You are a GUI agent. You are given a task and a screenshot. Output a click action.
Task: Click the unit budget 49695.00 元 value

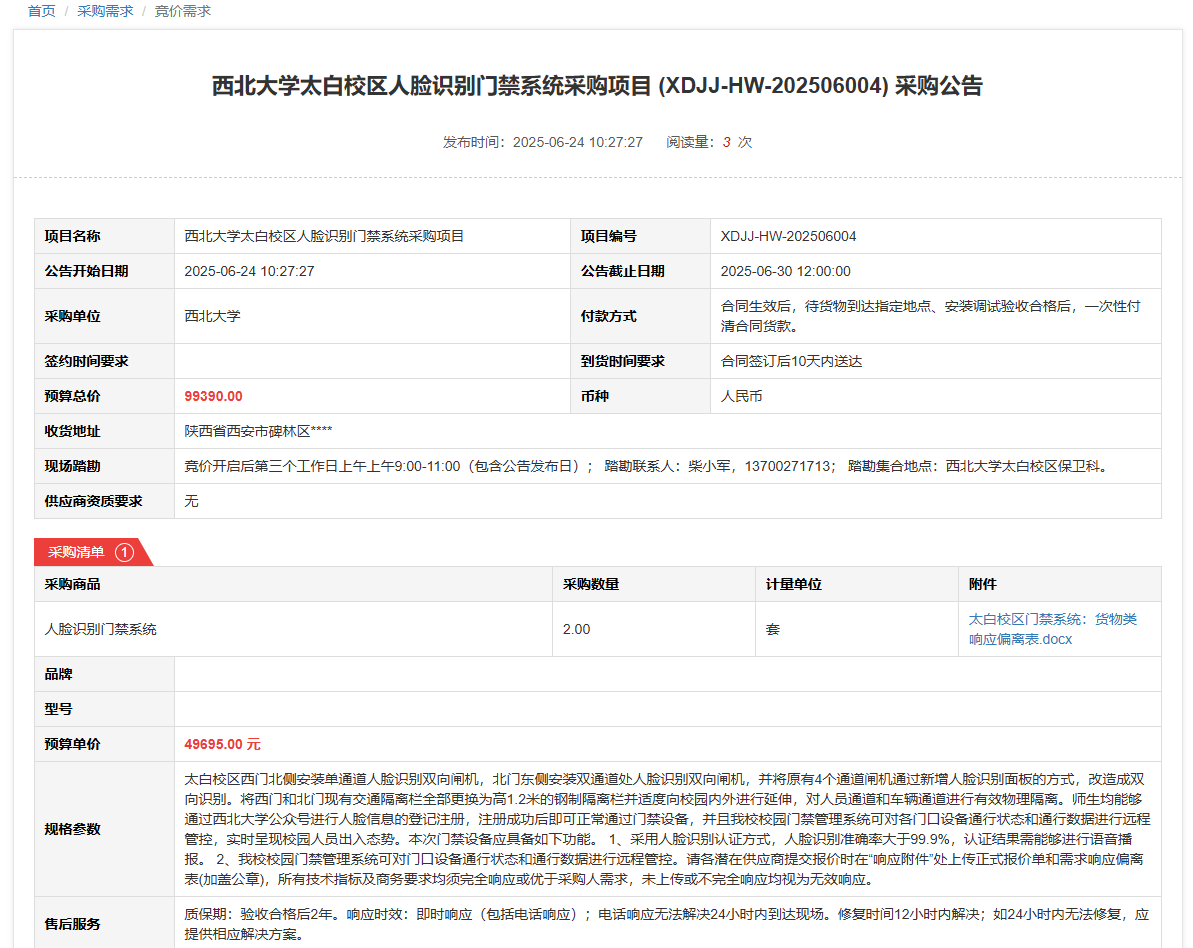pos(222,745)
